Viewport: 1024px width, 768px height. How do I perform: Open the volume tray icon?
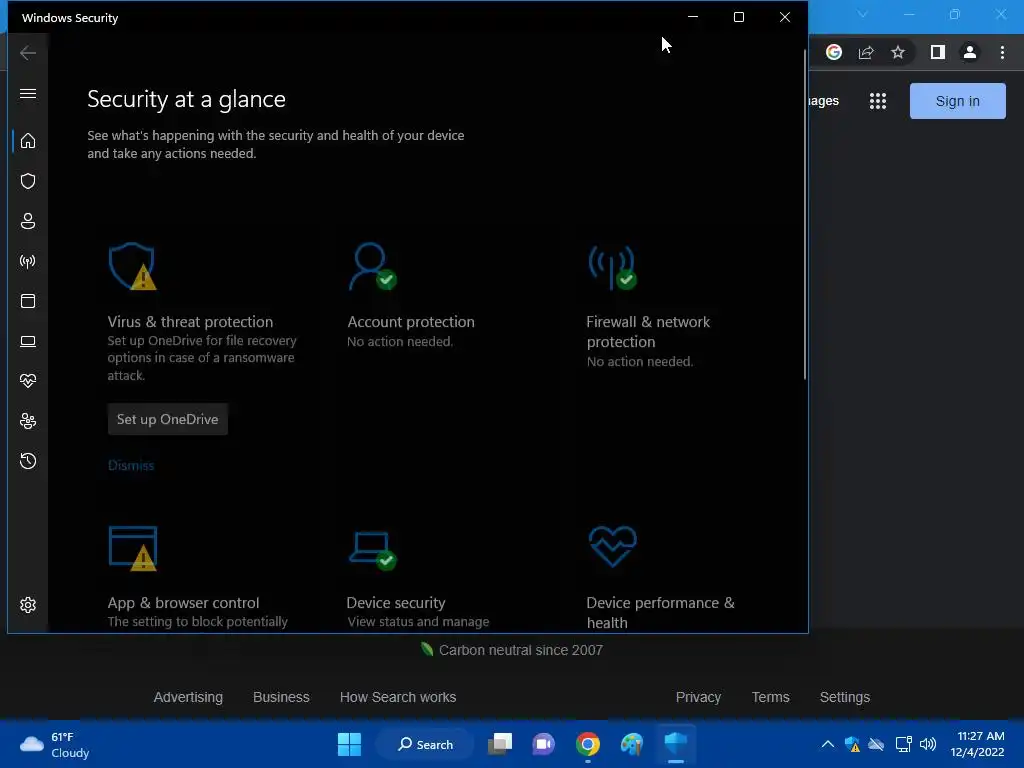[x=928, y=744]
